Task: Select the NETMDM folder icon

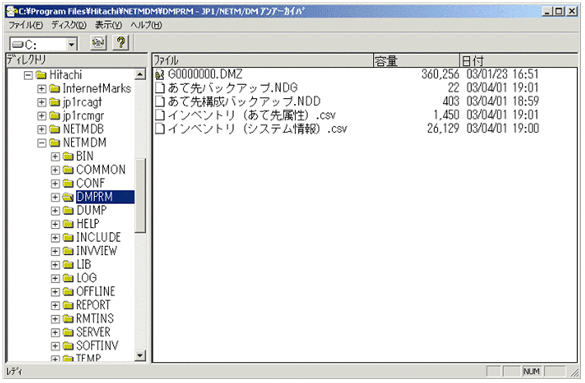Action: (54, 143)
